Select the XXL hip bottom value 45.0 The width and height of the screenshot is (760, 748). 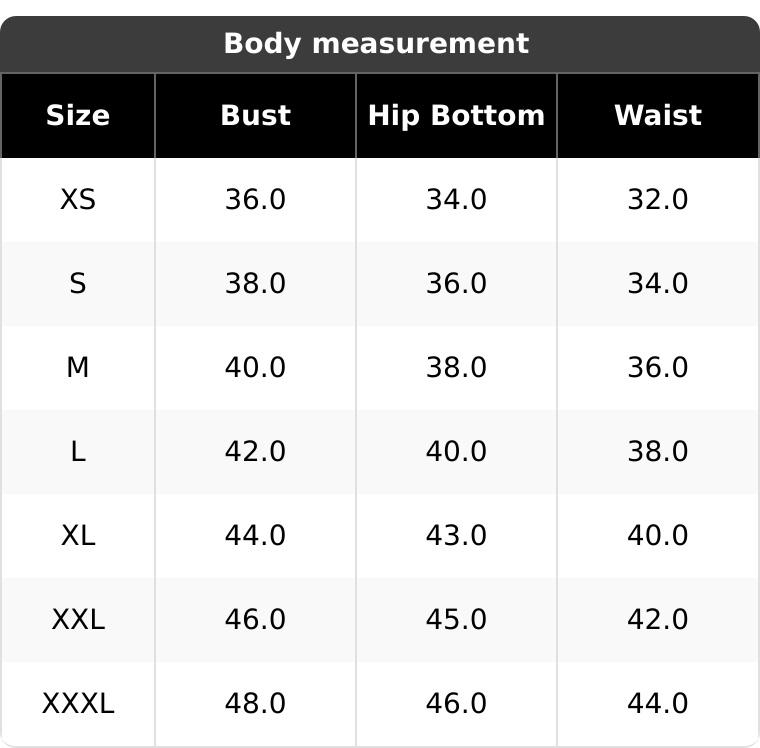click(456, 620)
